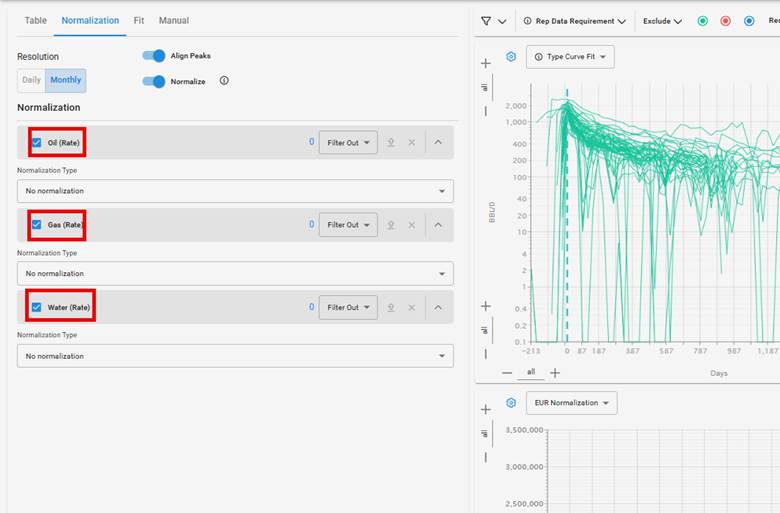Open settings gear beside Type Curve Fit
780x513 pixels.
pyautogui.click(x=511, y=57)
